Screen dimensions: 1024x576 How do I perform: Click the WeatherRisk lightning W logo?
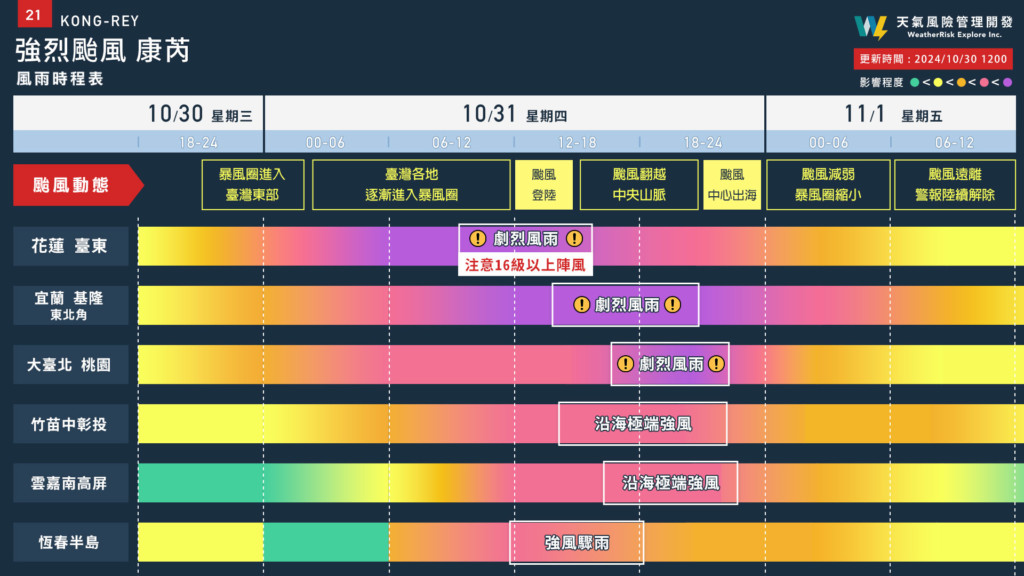tap(871, 26)
